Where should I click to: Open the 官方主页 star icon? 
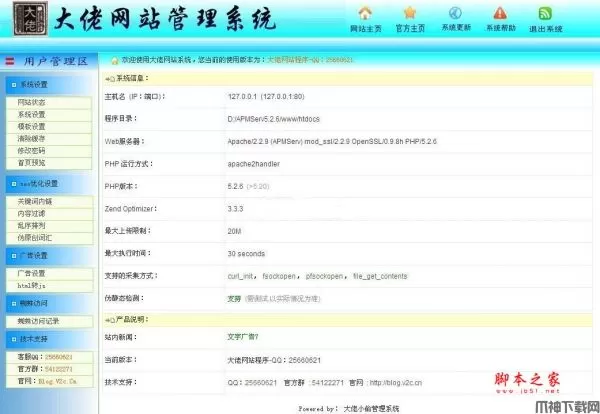410,13
